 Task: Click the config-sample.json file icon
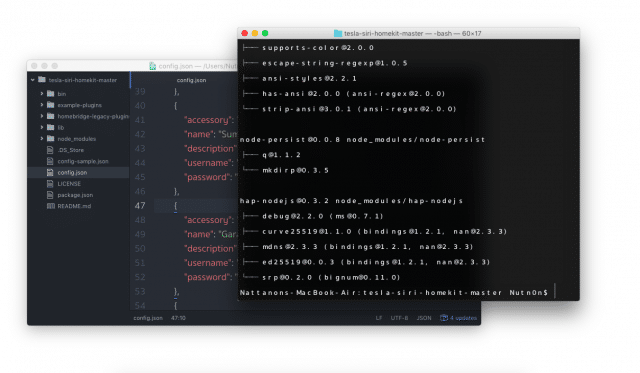tap(50, 161)
